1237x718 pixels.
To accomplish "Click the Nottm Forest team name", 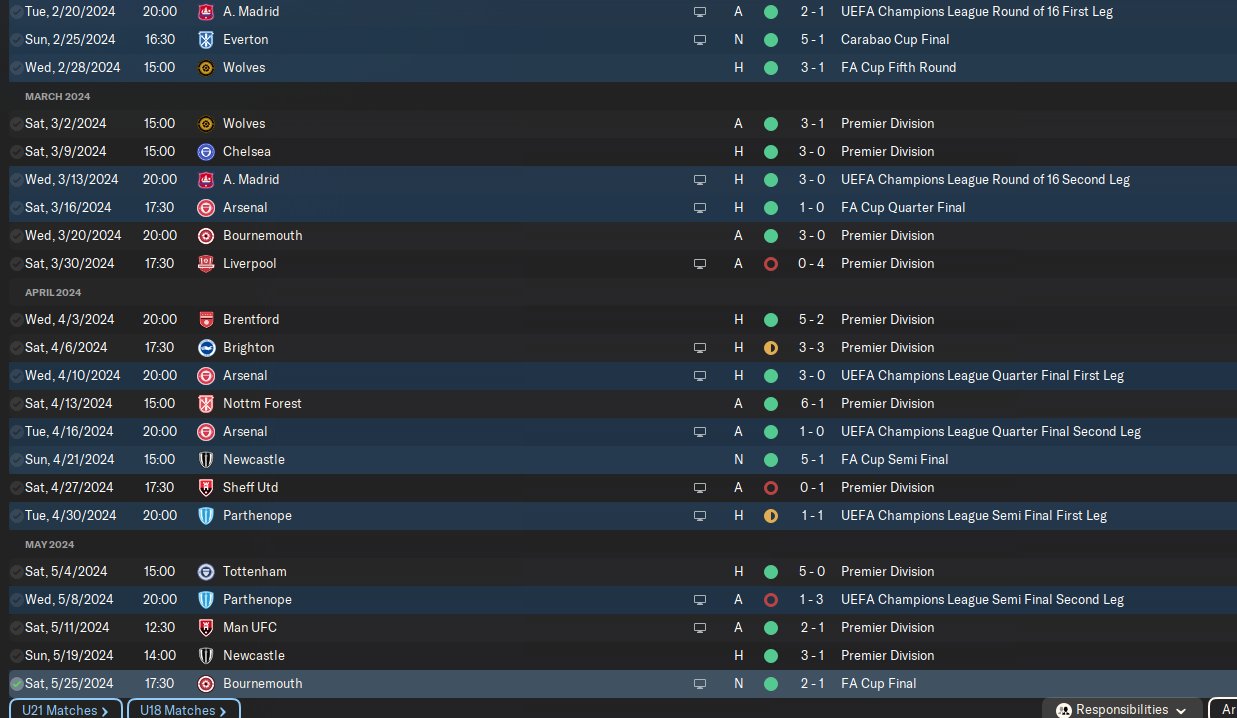I will click(262, 404).
